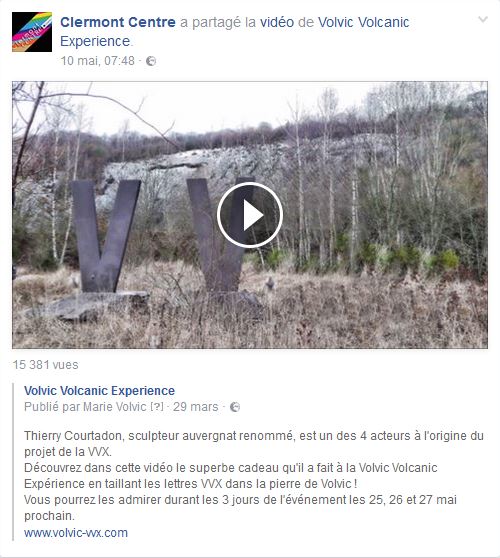Open the Clermont Centre profile picture
Screen dimensions: 500x558
(32, 32)
